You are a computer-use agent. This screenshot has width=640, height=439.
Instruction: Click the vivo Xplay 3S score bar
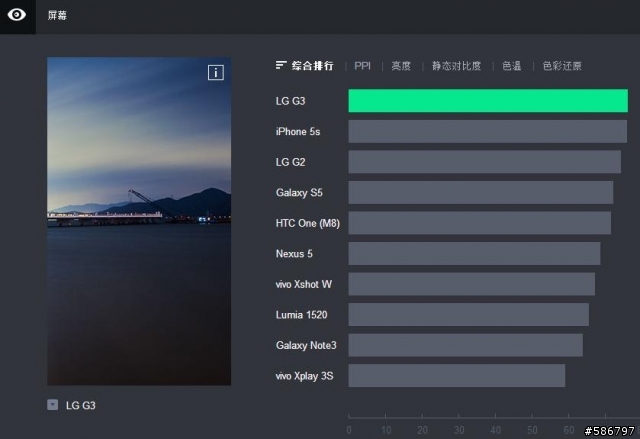457,376
